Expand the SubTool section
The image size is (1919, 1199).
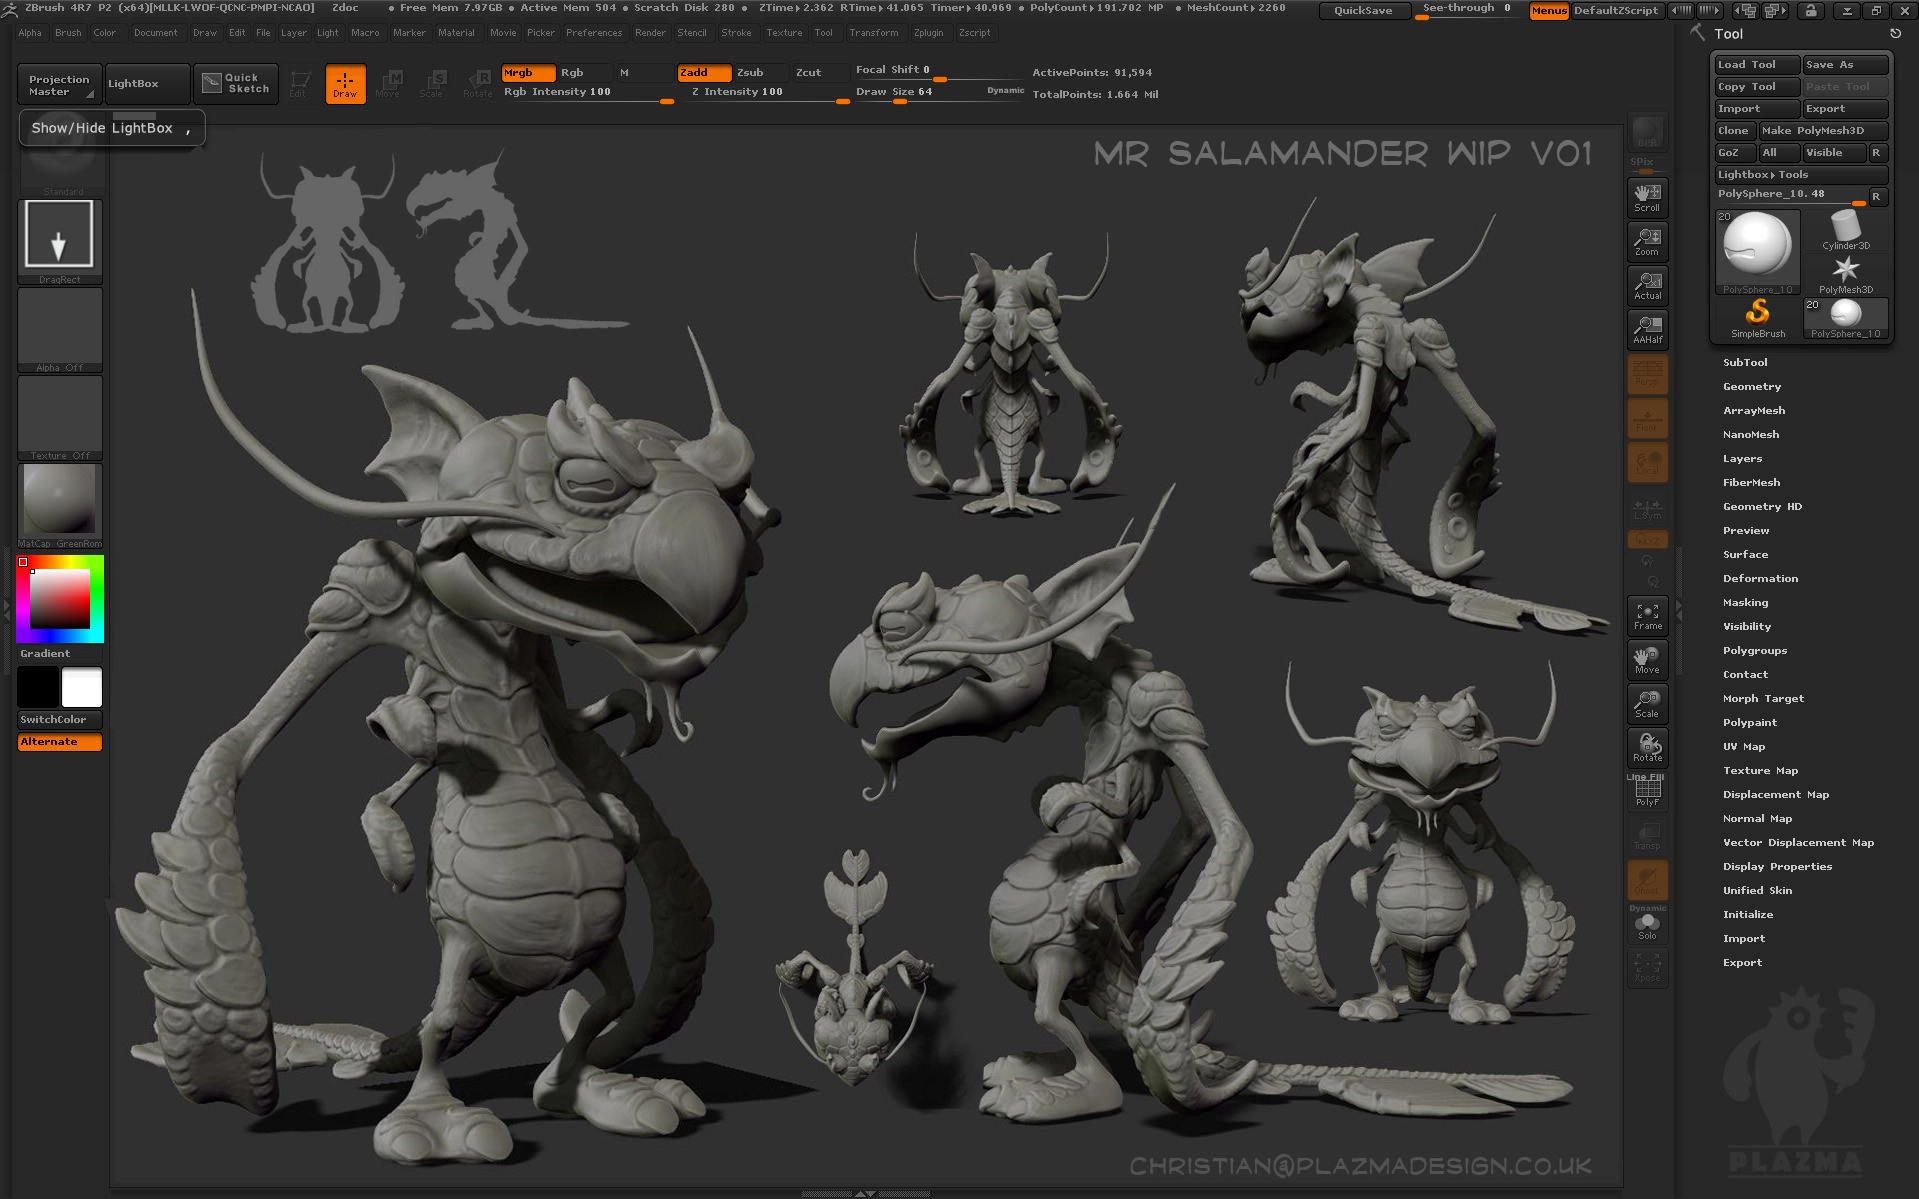point(1745,362)
